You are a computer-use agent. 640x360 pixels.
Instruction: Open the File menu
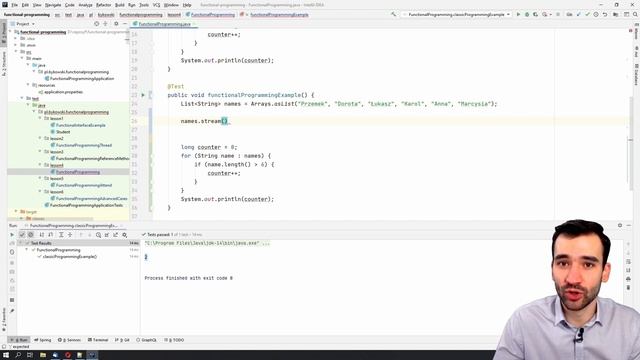pyautogui.click(x=14, y=5)
